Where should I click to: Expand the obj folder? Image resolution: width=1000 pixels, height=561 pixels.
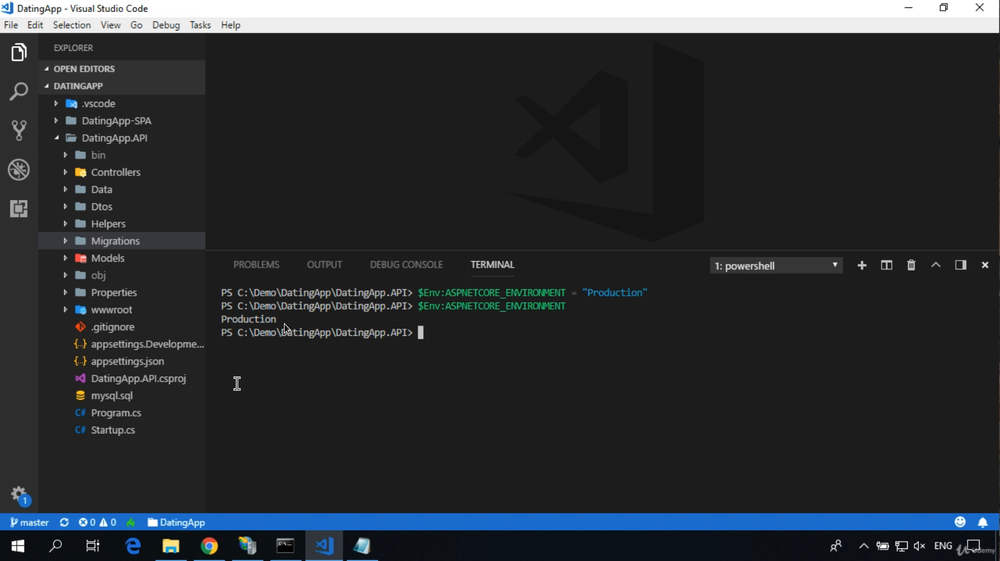coord(98,275)
